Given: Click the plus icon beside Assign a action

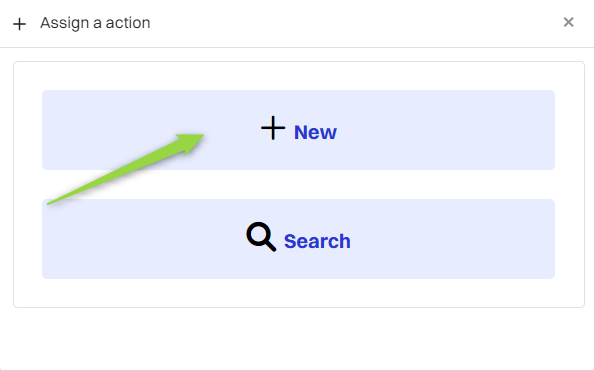Looking at the screenshot, I should click(x=19, y=24).
